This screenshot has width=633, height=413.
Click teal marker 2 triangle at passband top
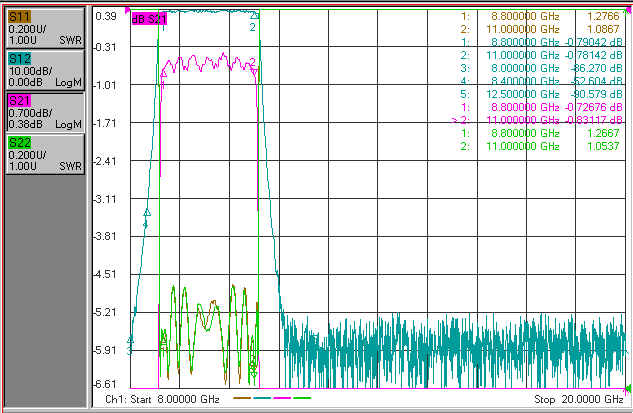[x=254, y=16]
